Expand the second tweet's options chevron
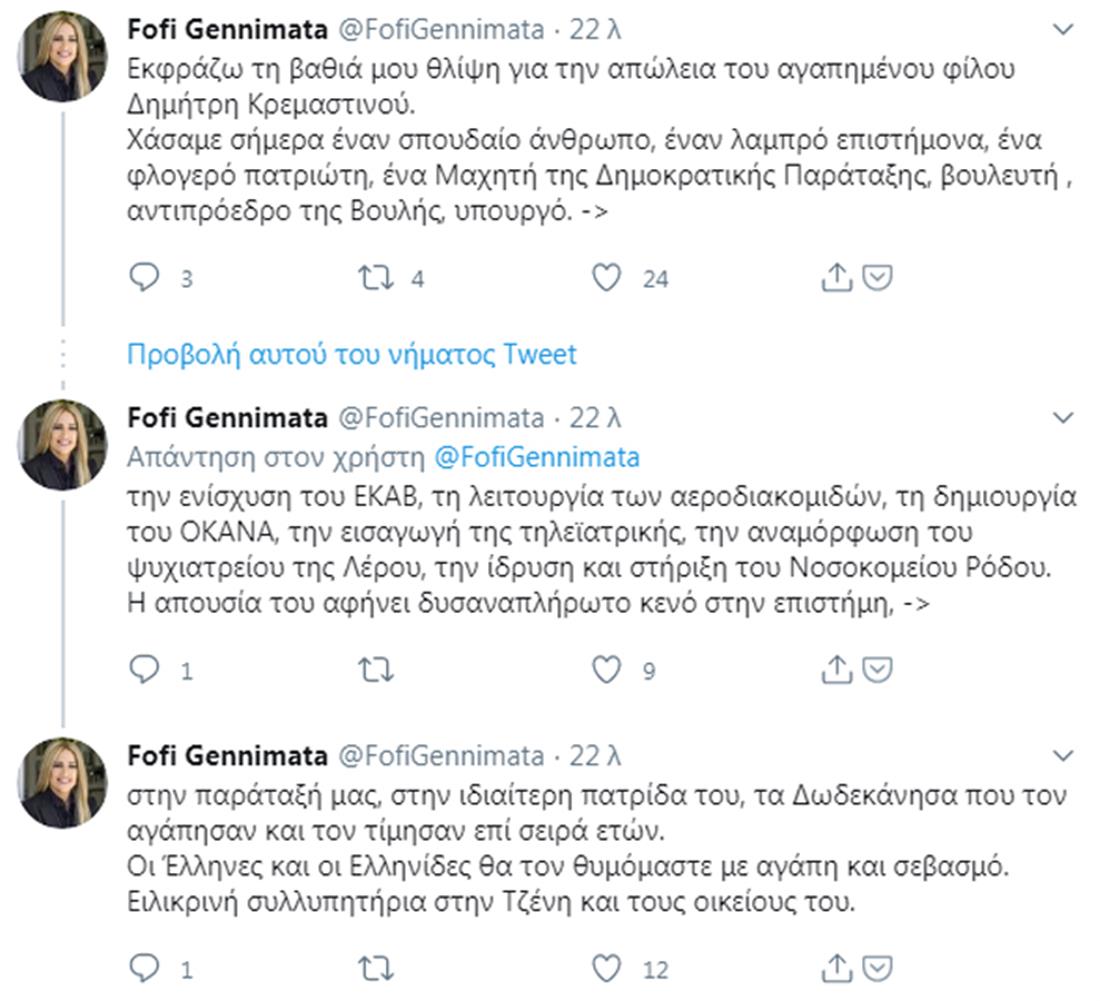 1065,417
